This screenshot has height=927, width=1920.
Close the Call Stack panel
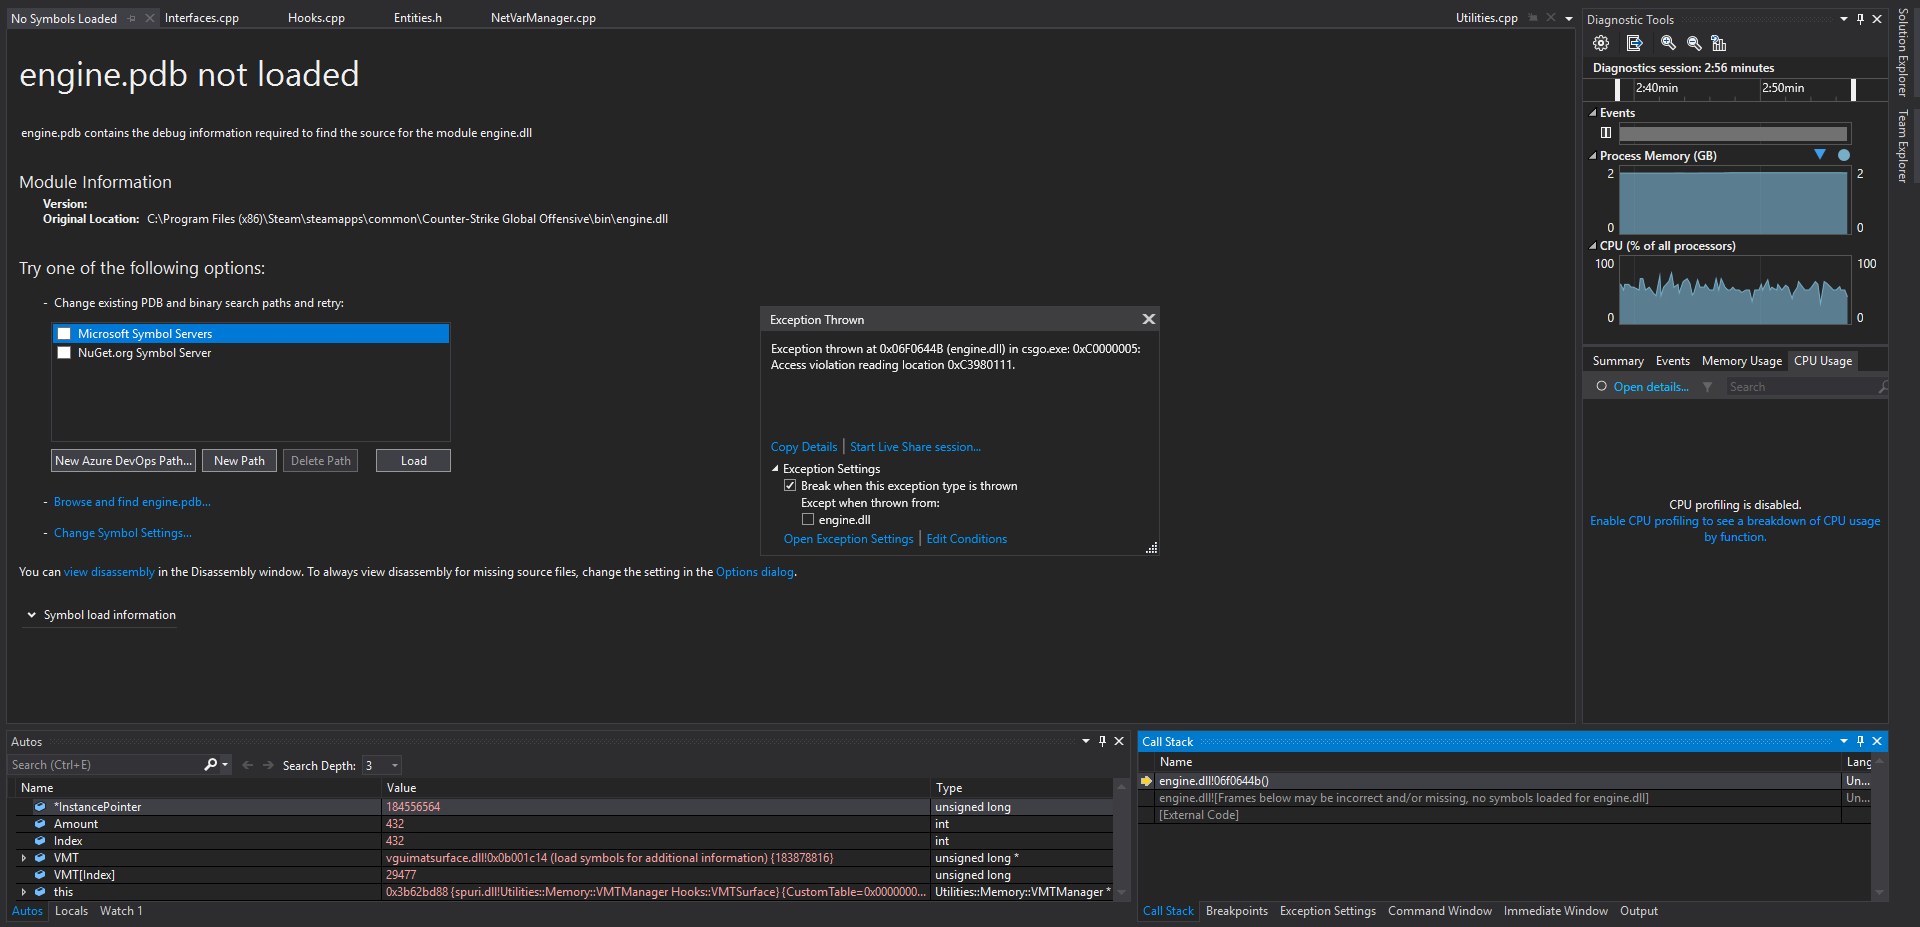coord(1877,741)
